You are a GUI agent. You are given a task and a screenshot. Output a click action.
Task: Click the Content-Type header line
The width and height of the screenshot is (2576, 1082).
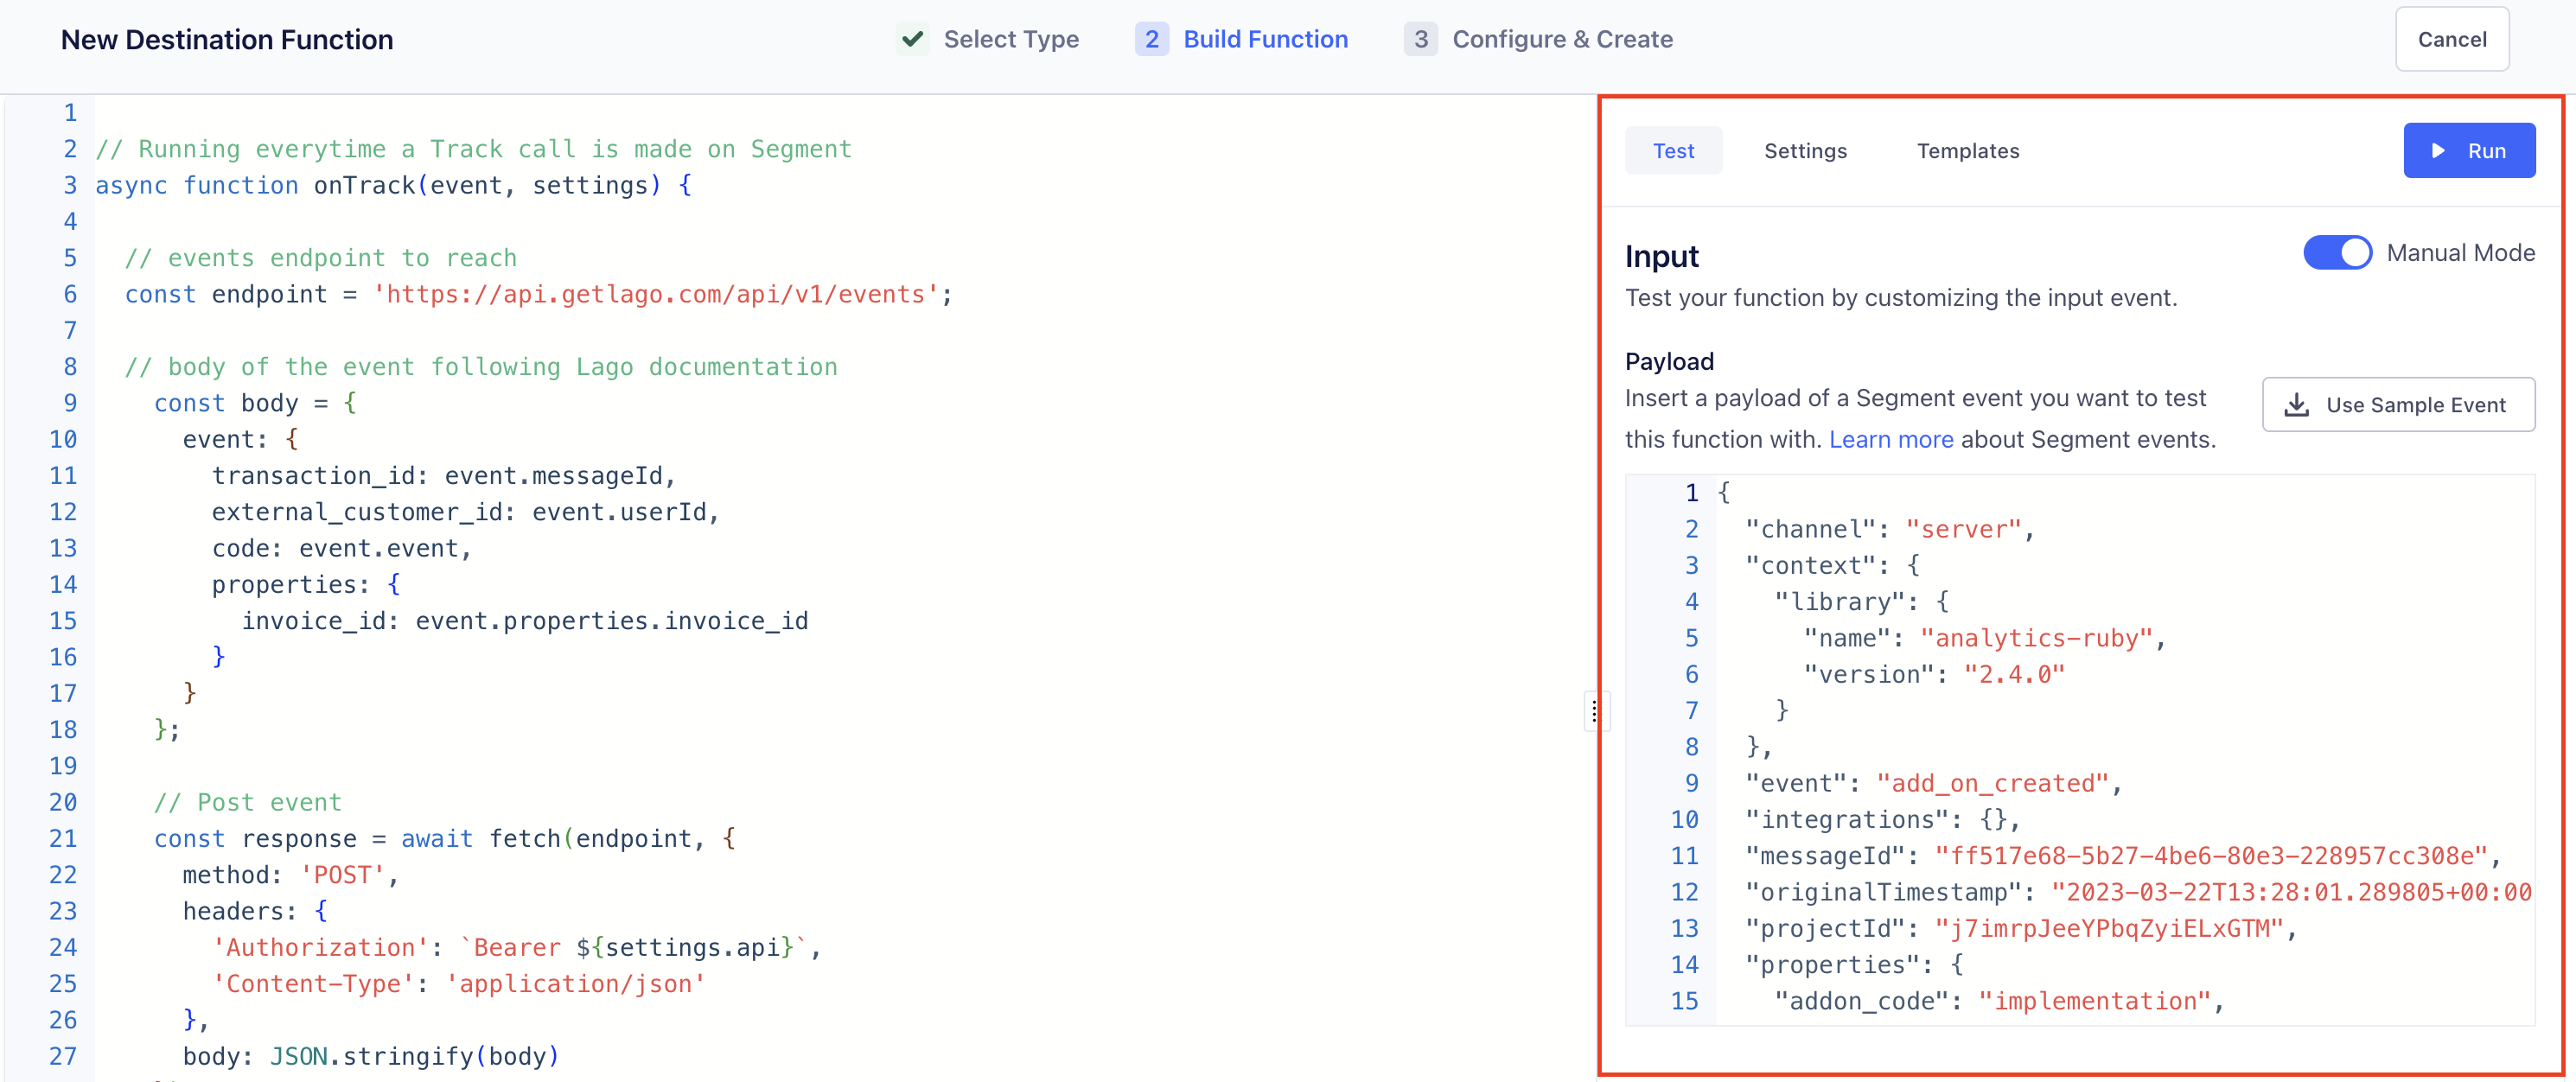[x=458, y=984]
